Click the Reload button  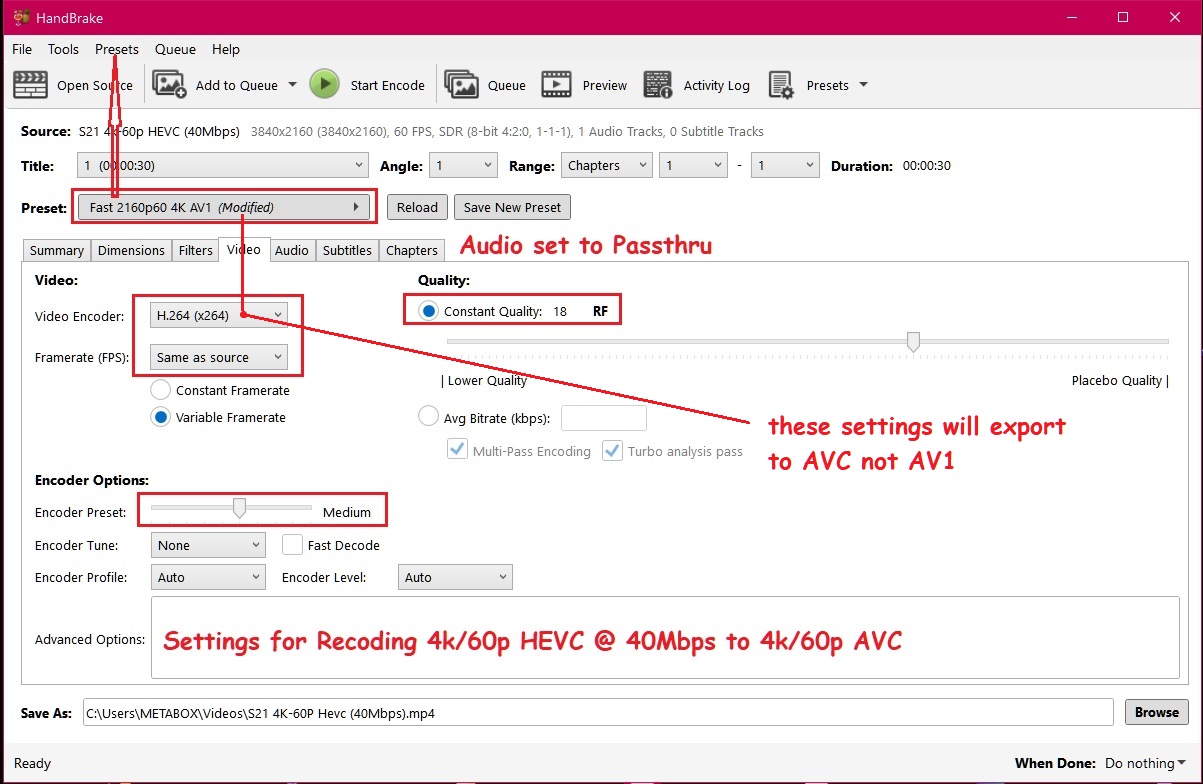[417, 207]
